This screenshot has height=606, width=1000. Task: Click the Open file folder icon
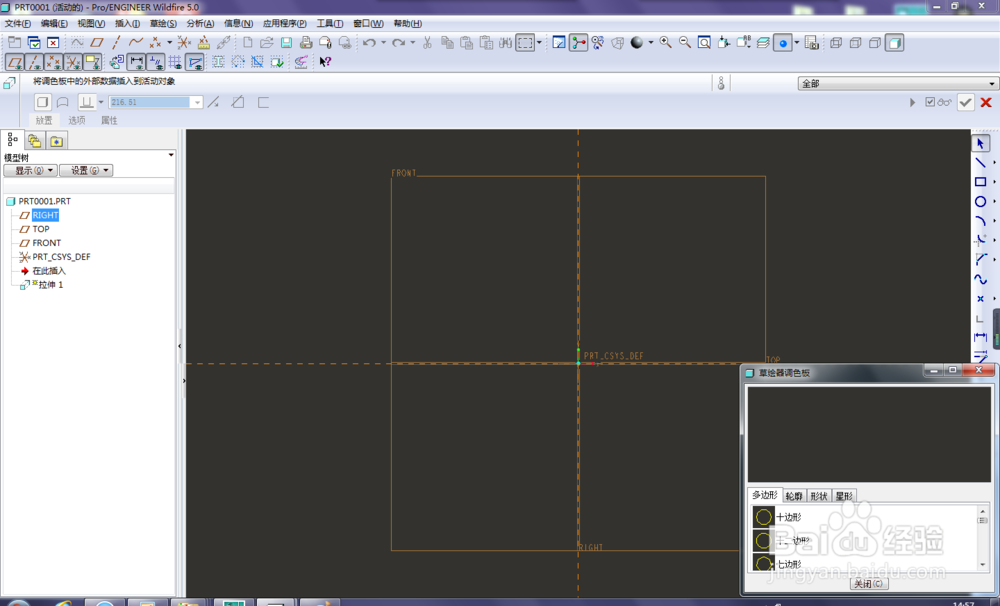click(267, 43)
